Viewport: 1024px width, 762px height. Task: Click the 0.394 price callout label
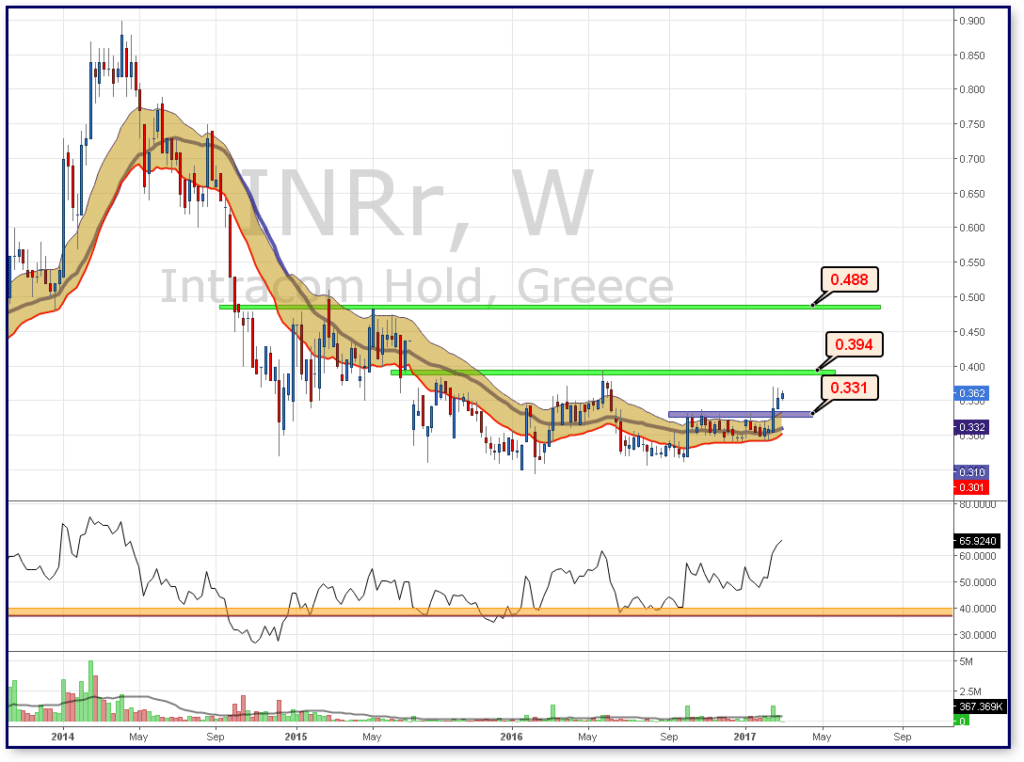[854, 344]
